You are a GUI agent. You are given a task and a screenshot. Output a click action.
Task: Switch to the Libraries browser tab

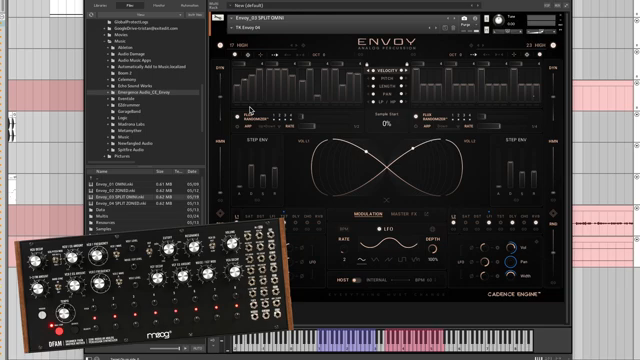click(x=100, y=5)
